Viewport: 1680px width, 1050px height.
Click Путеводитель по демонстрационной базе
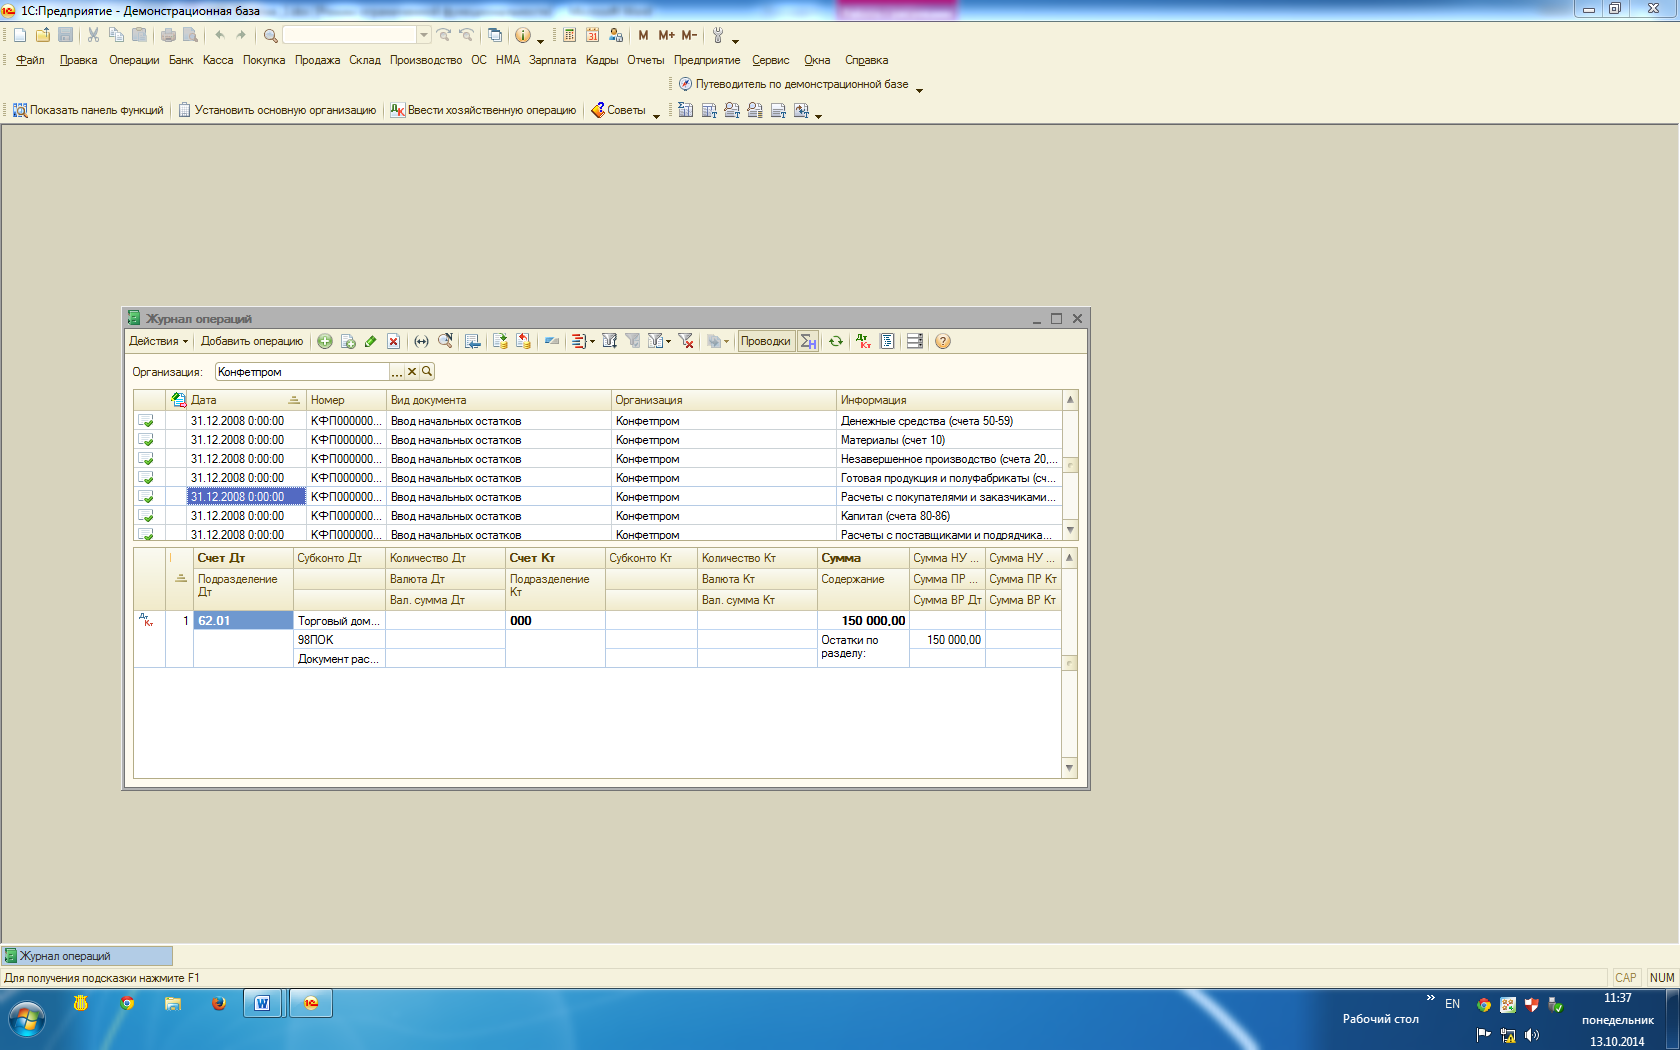coord(794,84)
